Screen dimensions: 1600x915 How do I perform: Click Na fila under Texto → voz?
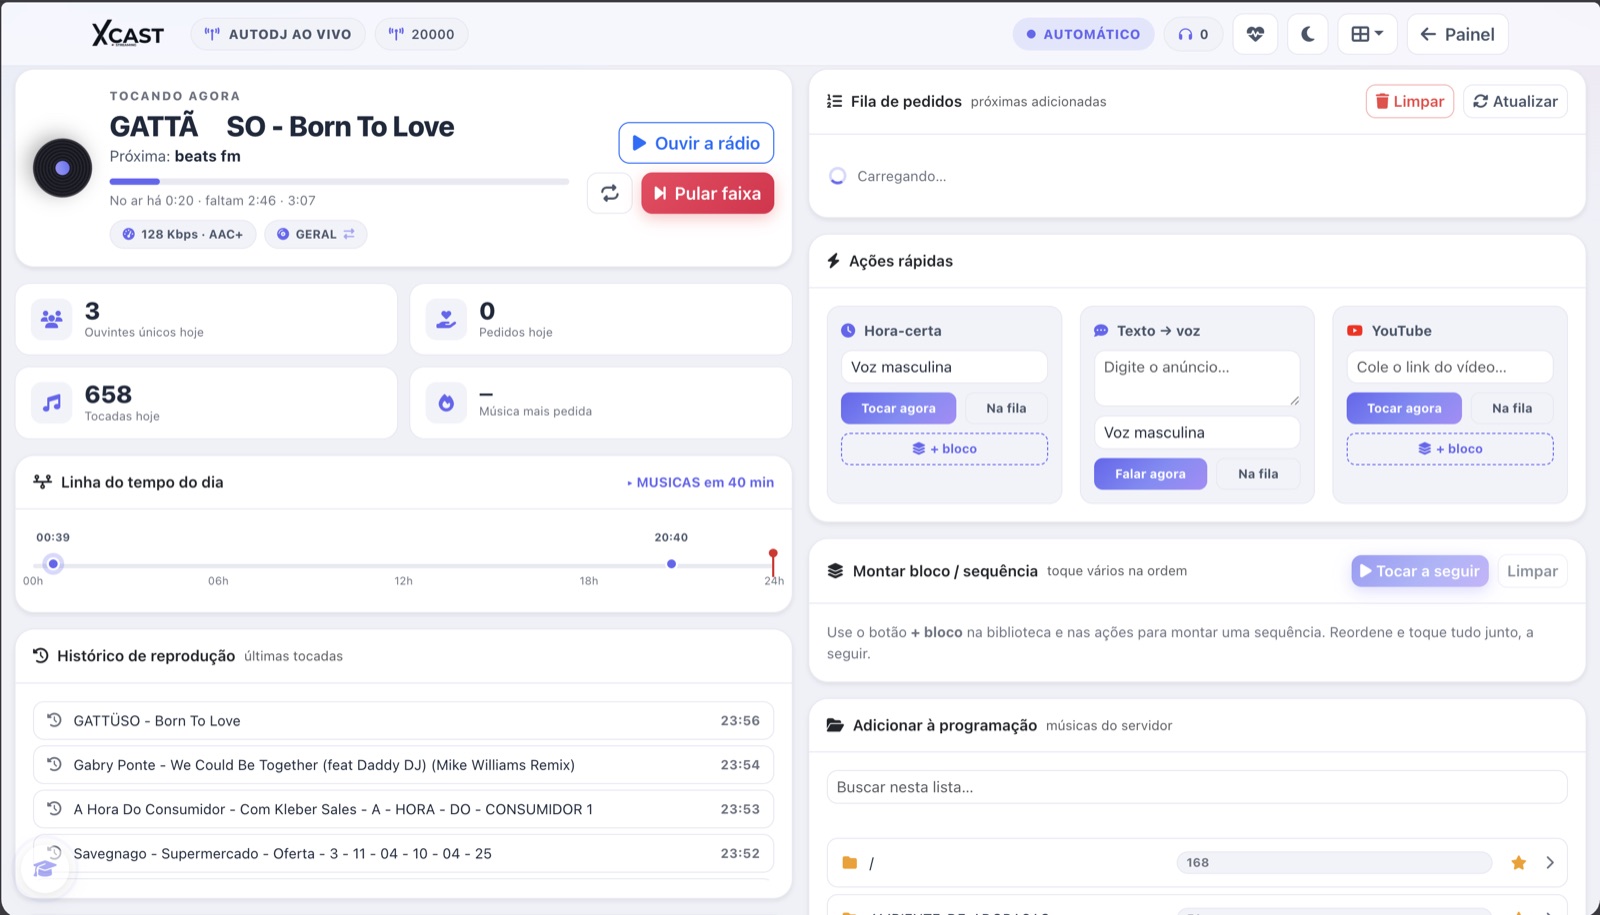[x=1258, y=474]
